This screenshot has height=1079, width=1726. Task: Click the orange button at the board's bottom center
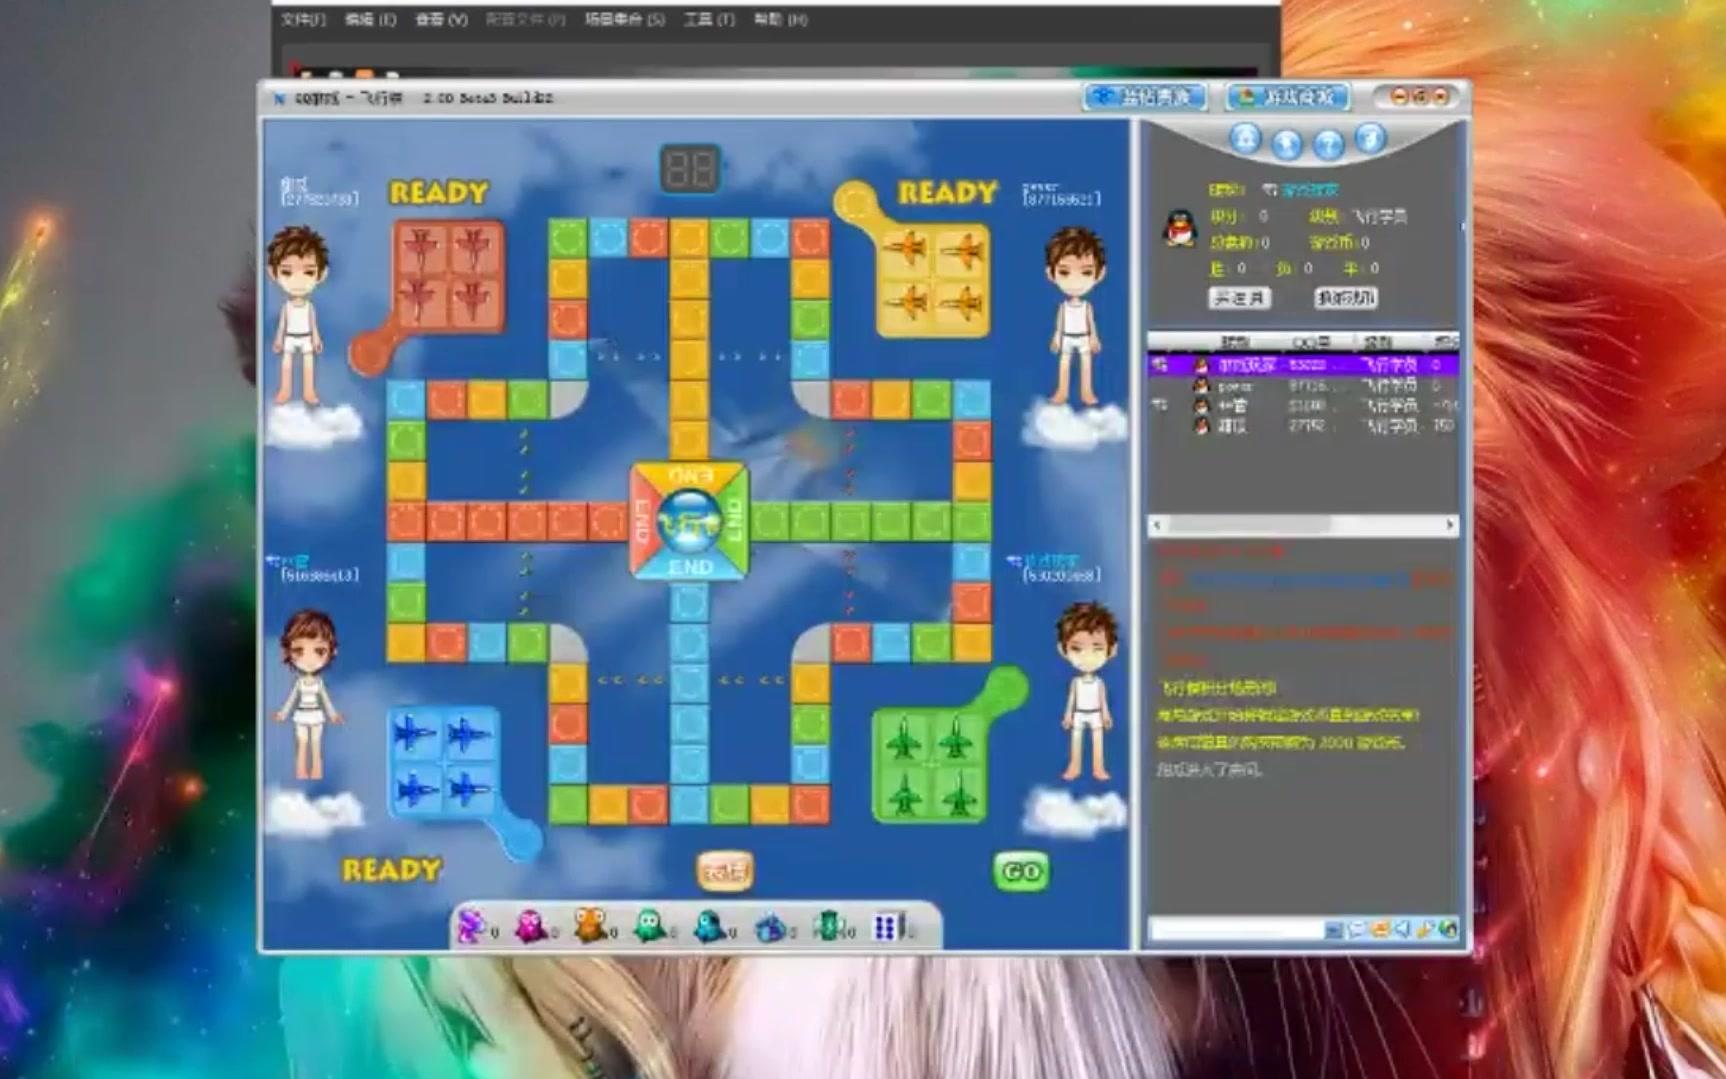point(724,871)
